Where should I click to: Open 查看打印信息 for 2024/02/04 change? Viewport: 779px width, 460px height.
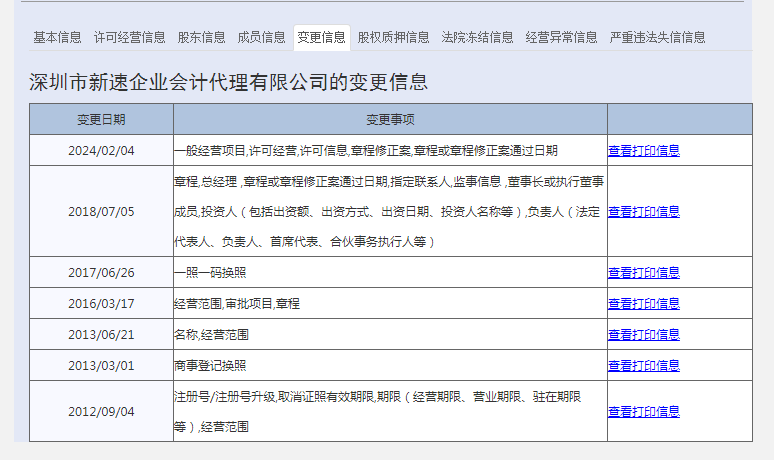pos(644,151)
